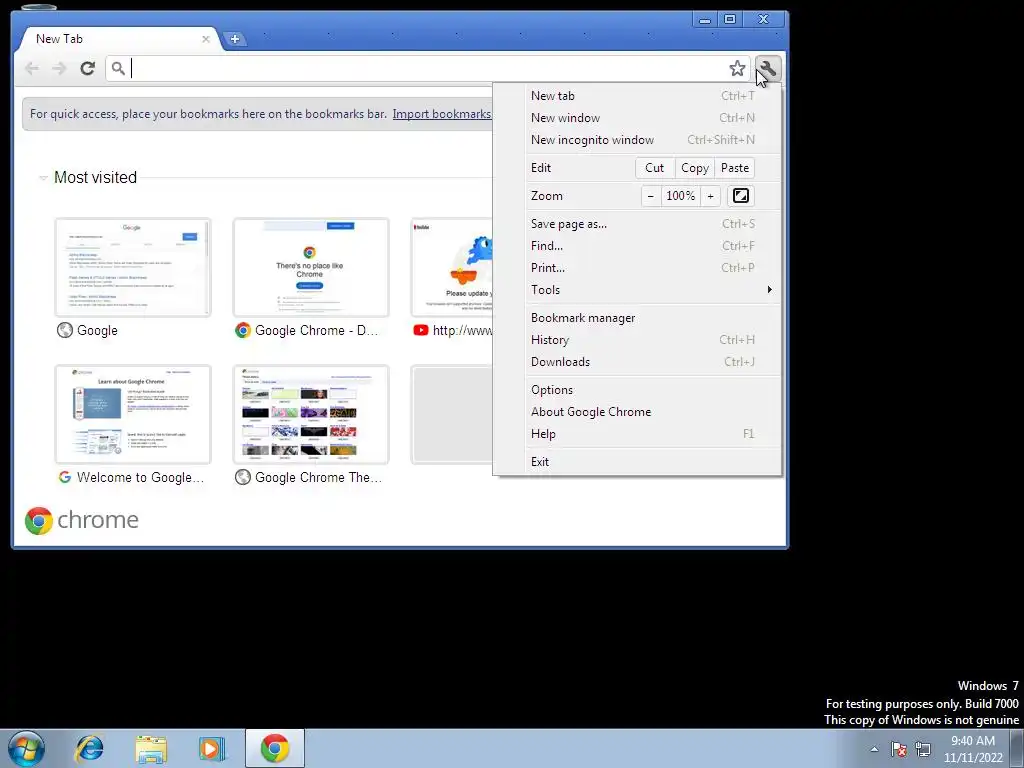Click the Paste button

tap(735, 168)
